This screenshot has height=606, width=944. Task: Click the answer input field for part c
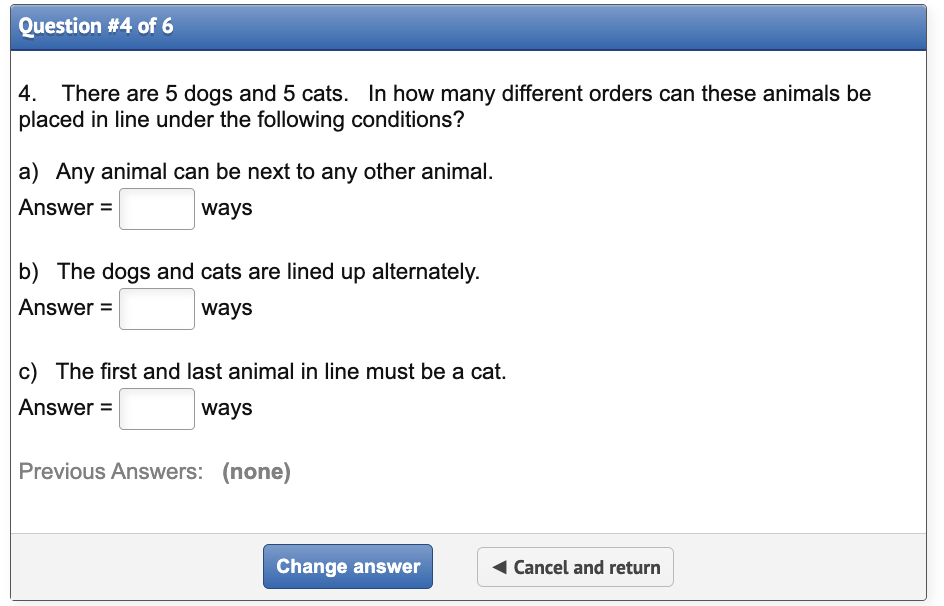[156, 408]
